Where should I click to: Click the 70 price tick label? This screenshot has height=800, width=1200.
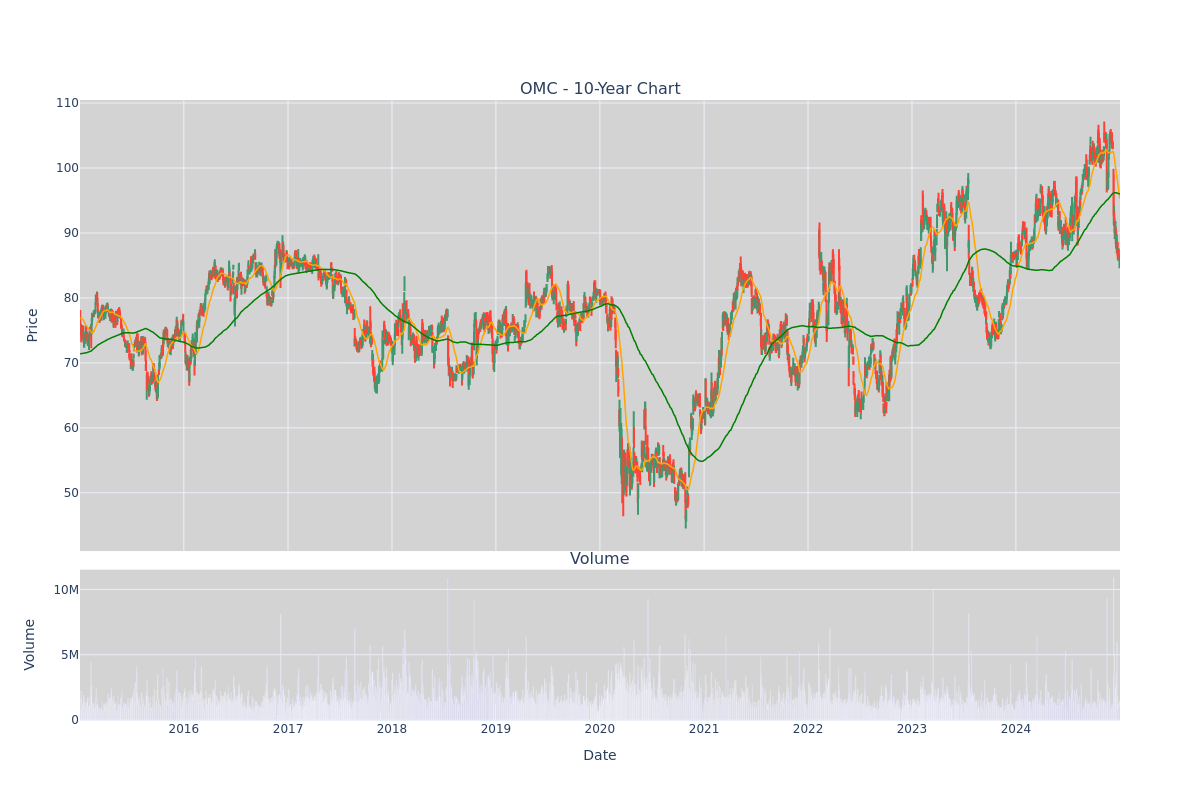click(x=71, y=363)
